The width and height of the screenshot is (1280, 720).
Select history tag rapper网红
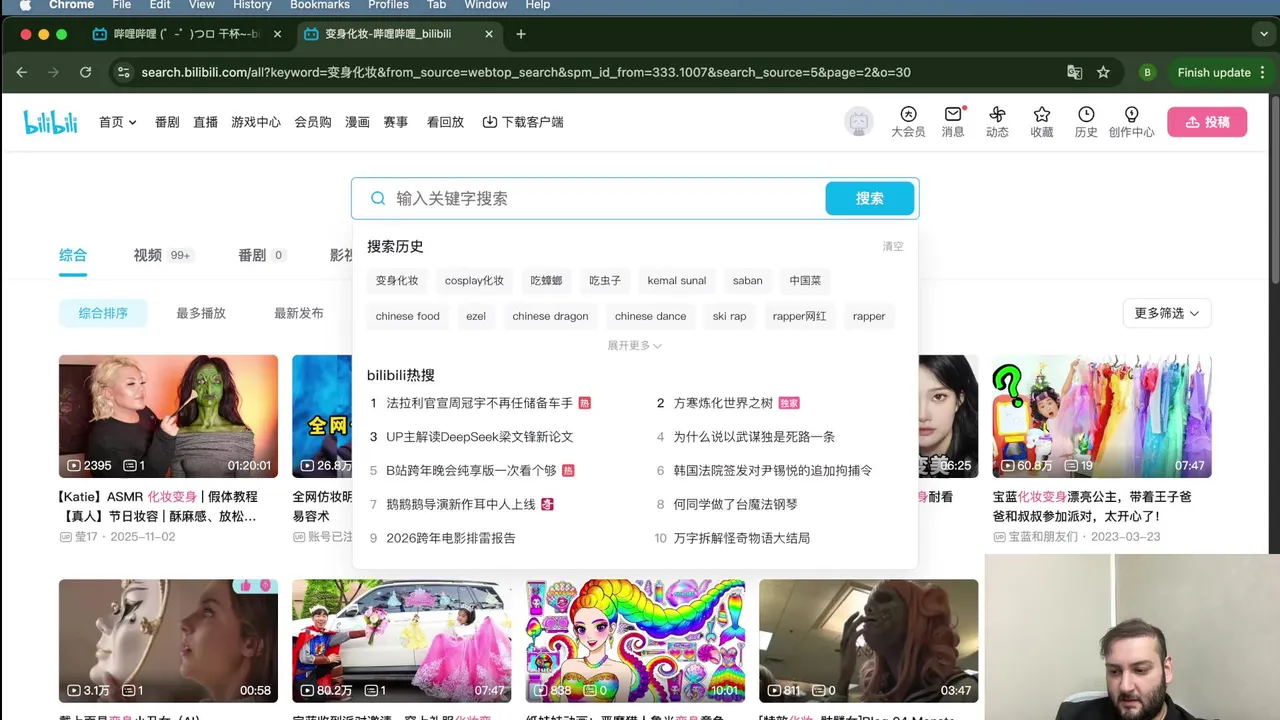(x=799, y=316)
